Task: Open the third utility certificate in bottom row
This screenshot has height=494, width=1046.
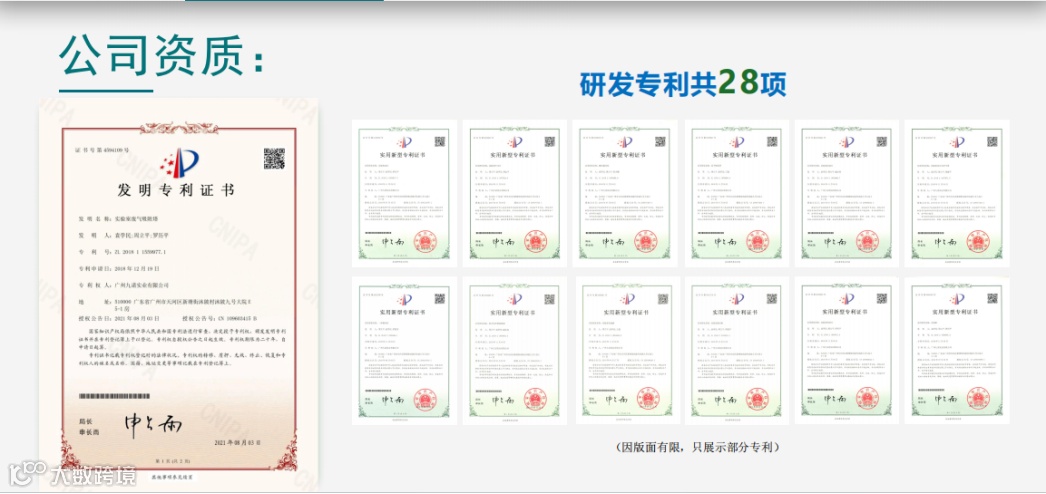Action: [628, 351]
